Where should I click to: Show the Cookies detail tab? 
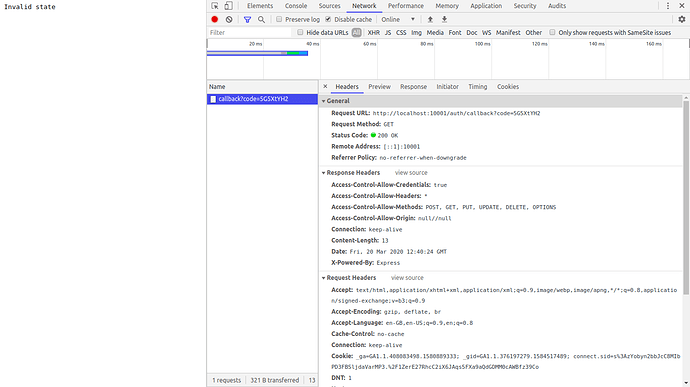[x=508, y=87]
